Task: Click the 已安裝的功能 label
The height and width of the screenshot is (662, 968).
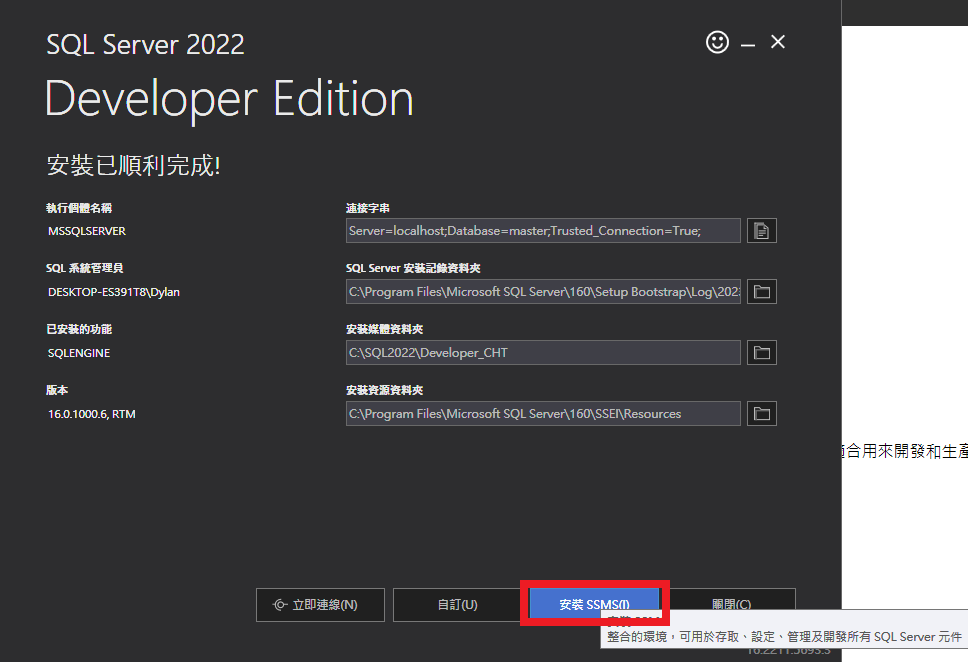Action: pos(79,329)
